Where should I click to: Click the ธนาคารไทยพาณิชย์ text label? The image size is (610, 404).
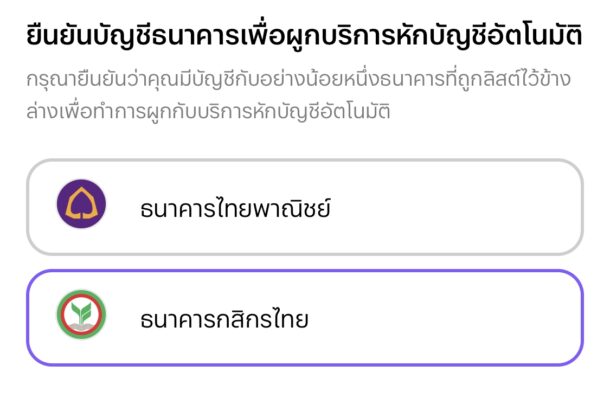pos(235,208)
